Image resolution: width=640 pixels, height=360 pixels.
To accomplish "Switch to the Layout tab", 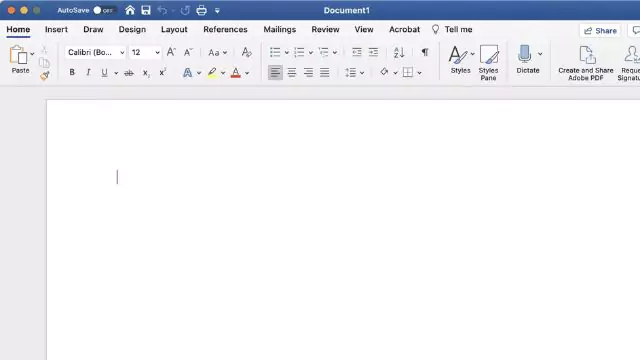I will coord(174,29).
